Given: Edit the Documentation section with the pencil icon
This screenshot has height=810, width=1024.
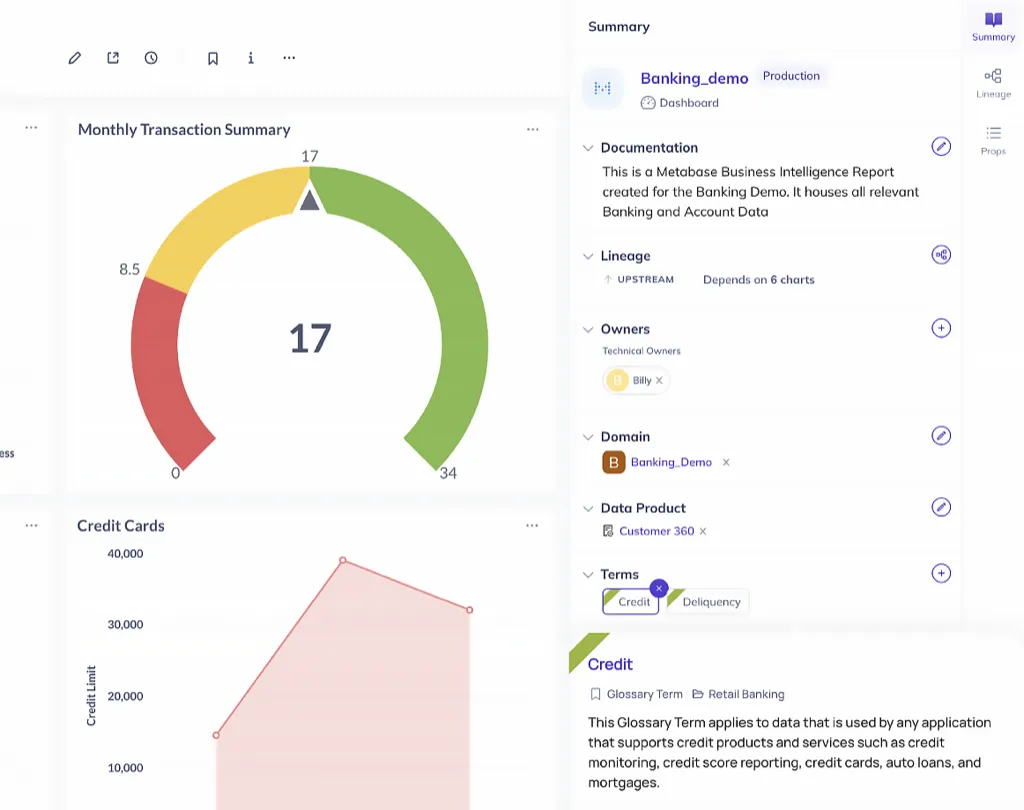Looking at the screenshot, I should [940, 147].
